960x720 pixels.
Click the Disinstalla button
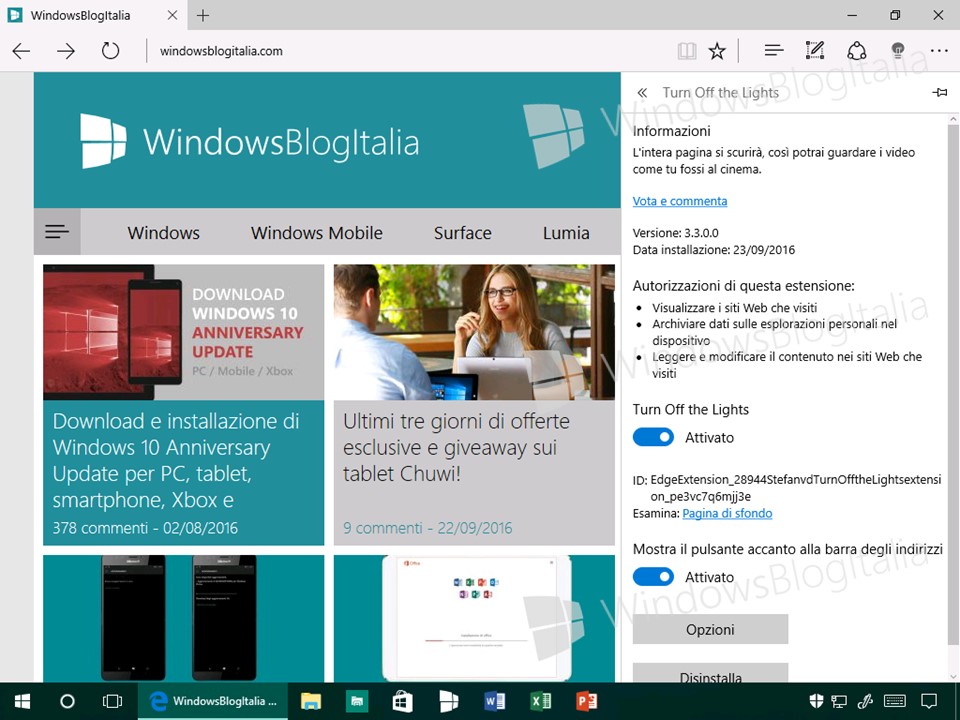pyautogui.click(x=710, y=673)
